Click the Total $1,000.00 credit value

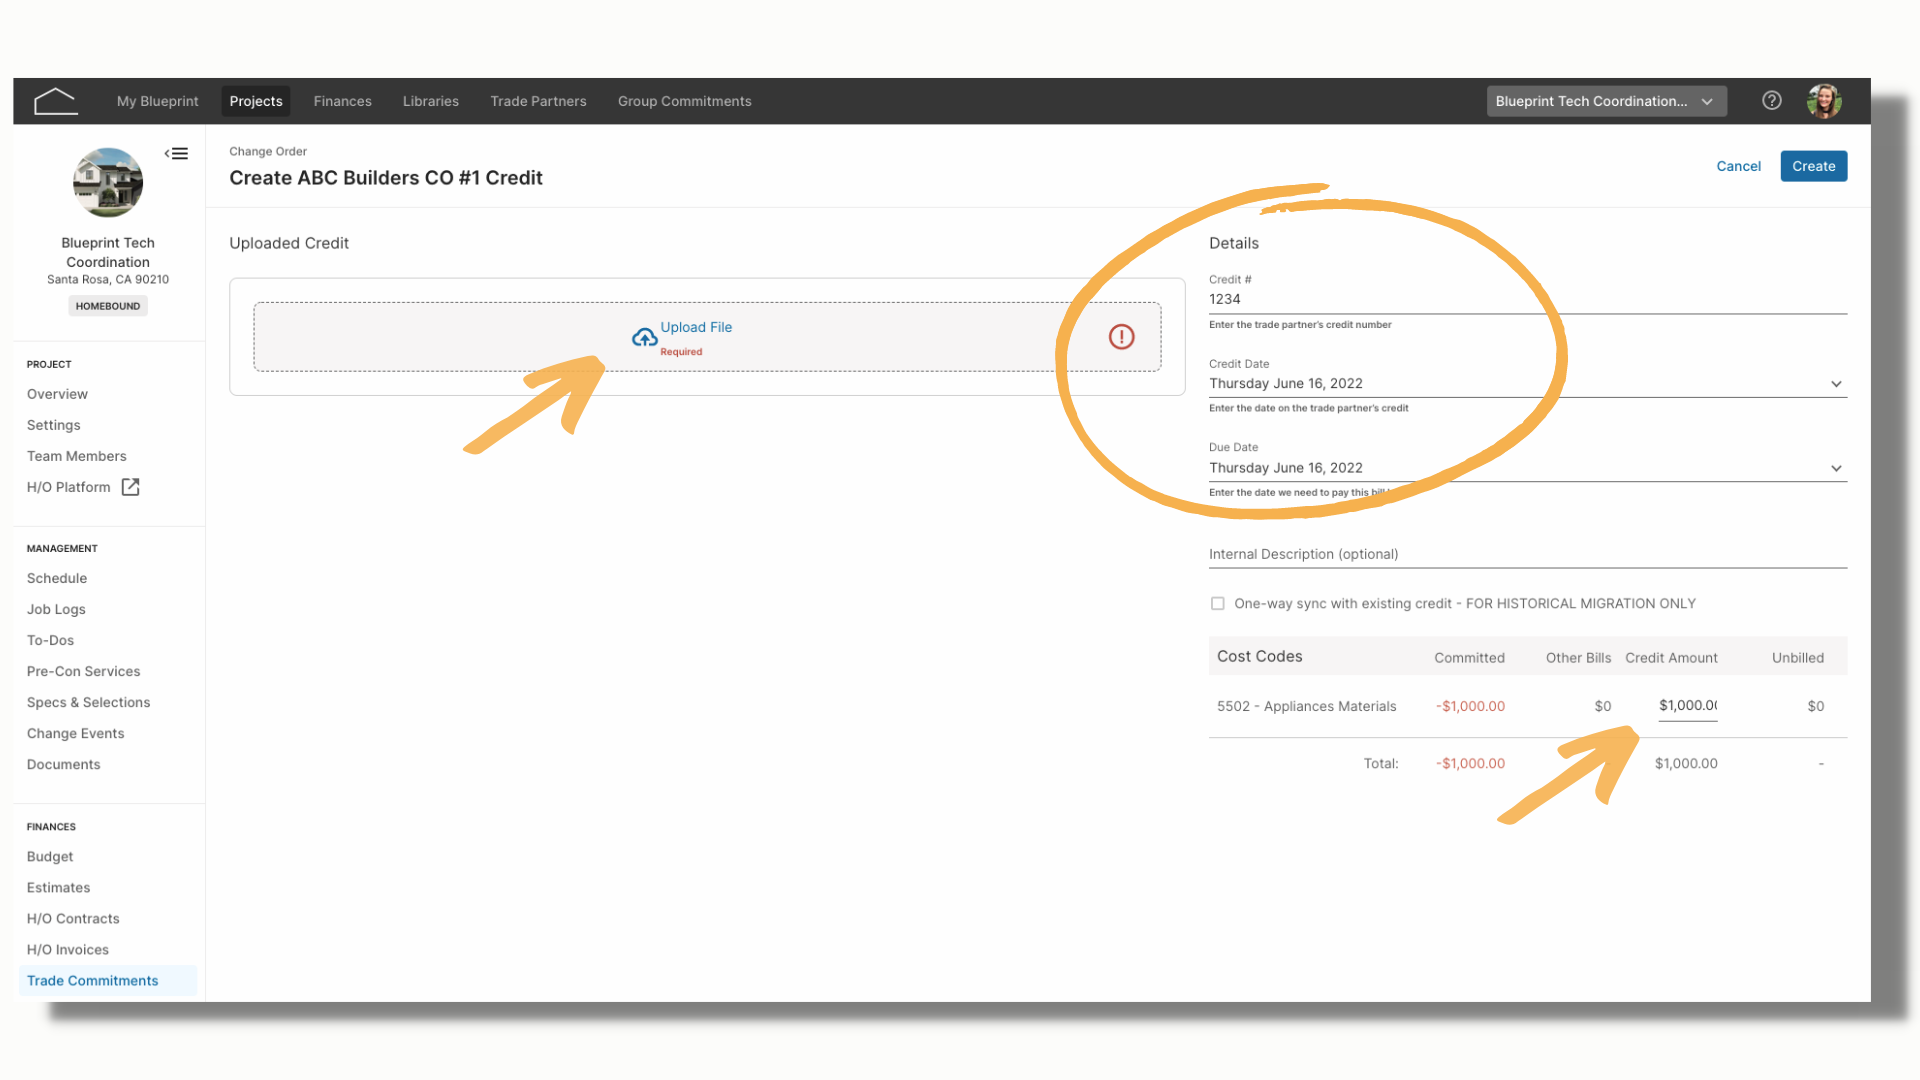pyautogui.click(x=1686, y=763)
